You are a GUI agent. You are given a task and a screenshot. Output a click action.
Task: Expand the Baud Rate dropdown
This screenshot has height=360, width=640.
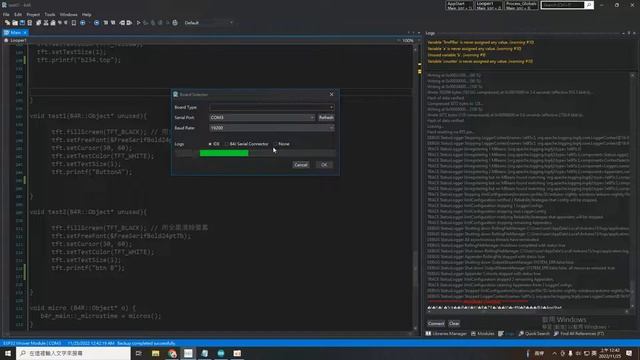(x=272, y=128)
